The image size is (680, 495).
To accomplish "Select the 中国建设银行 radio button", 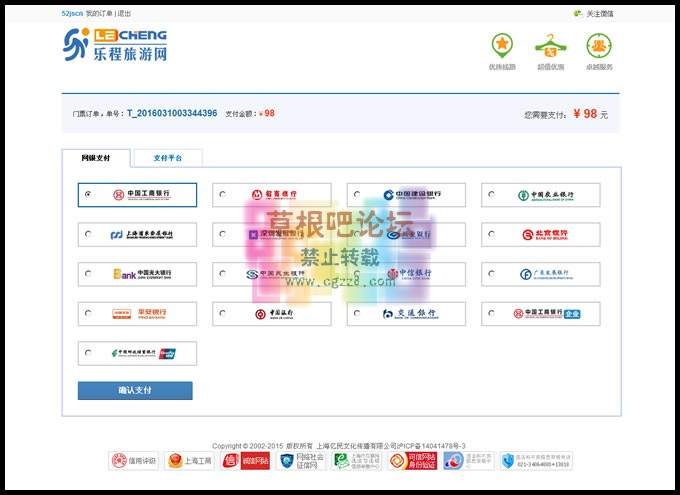I will (357, 194).
